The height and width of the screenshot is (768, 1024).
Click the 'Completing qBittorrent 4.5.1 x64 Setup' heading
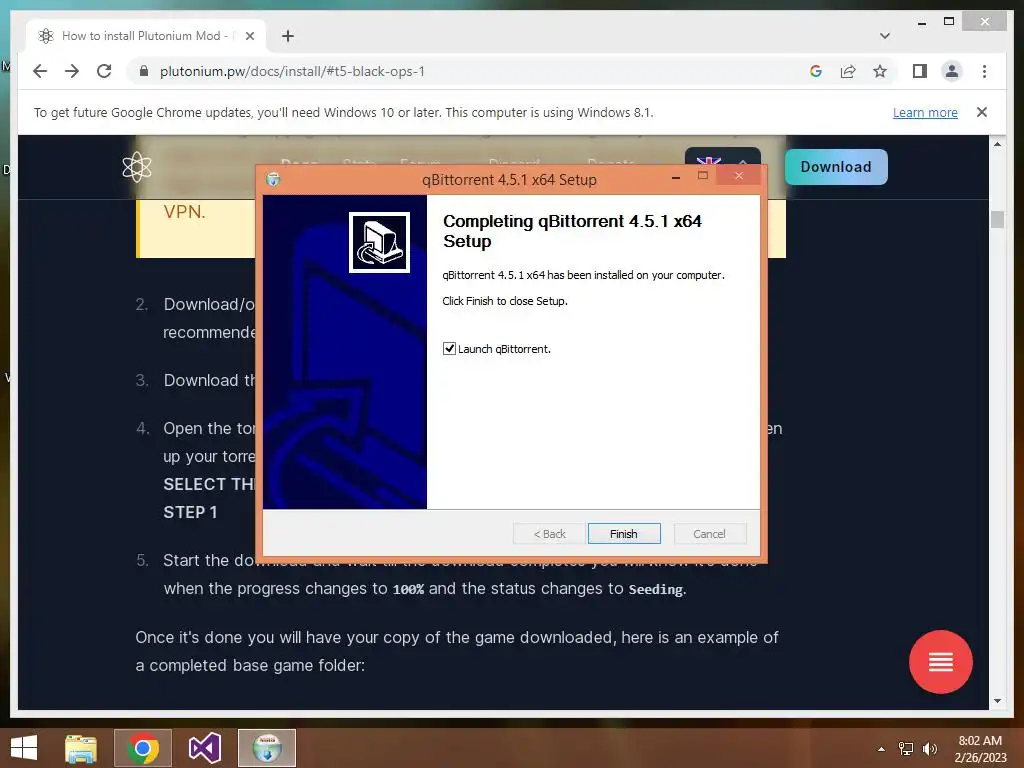coord(572,231)
